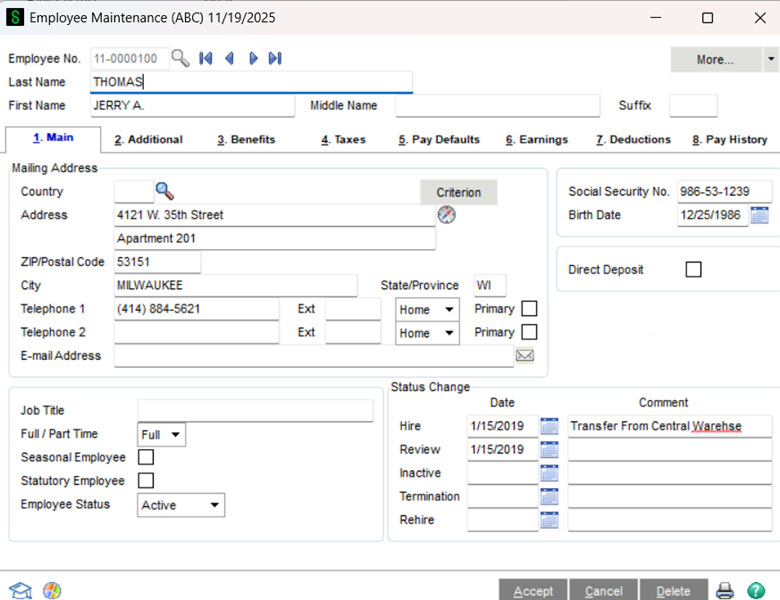Open Rehire date calendar picker
Screen dimensions: 780x600
pos(549,519)
